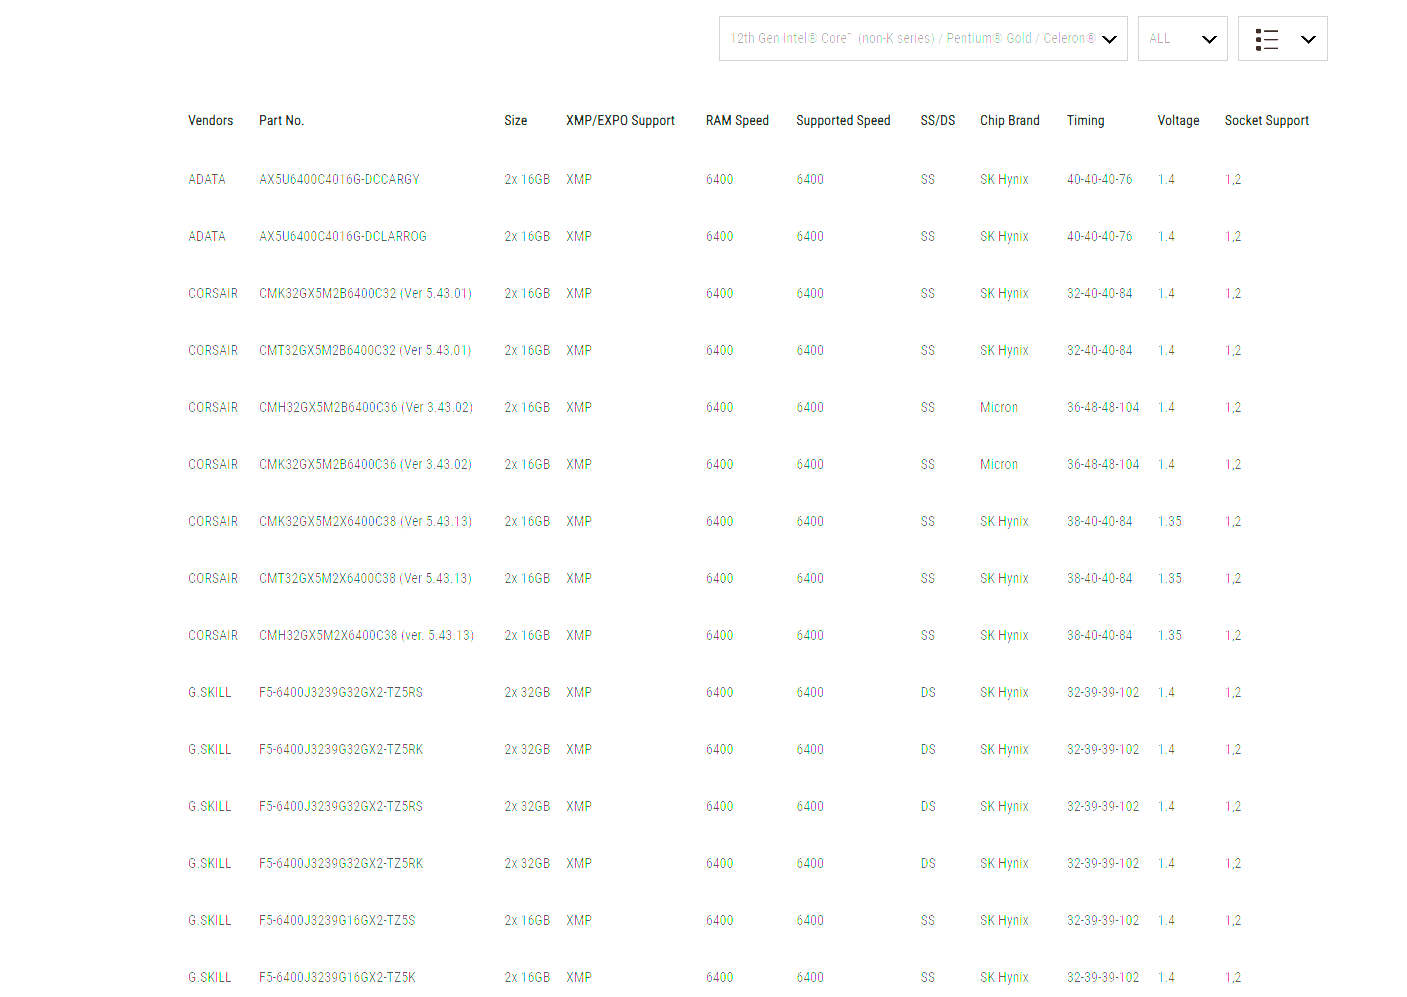Viewport: 1407px width, 997px height.
Task: Open the list view layout dropdown
Action: coord(1306,39)
